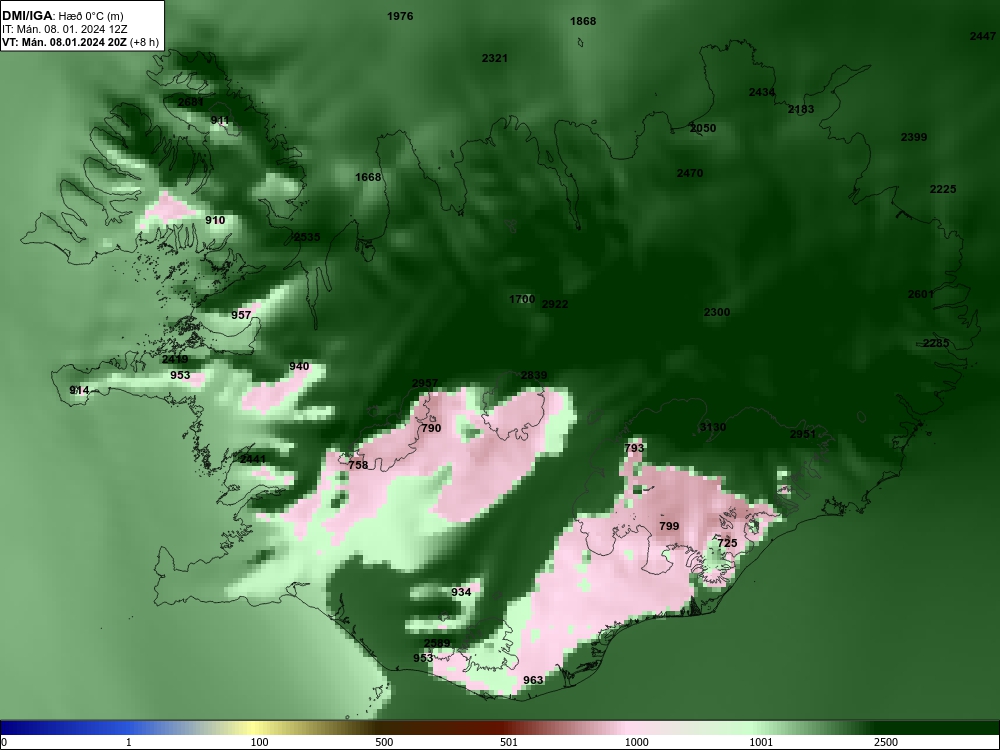The width and height of the screenshot is (1000, 750).
Task: Select the 1001 legend tick label
Action: (x=761, y=742)
